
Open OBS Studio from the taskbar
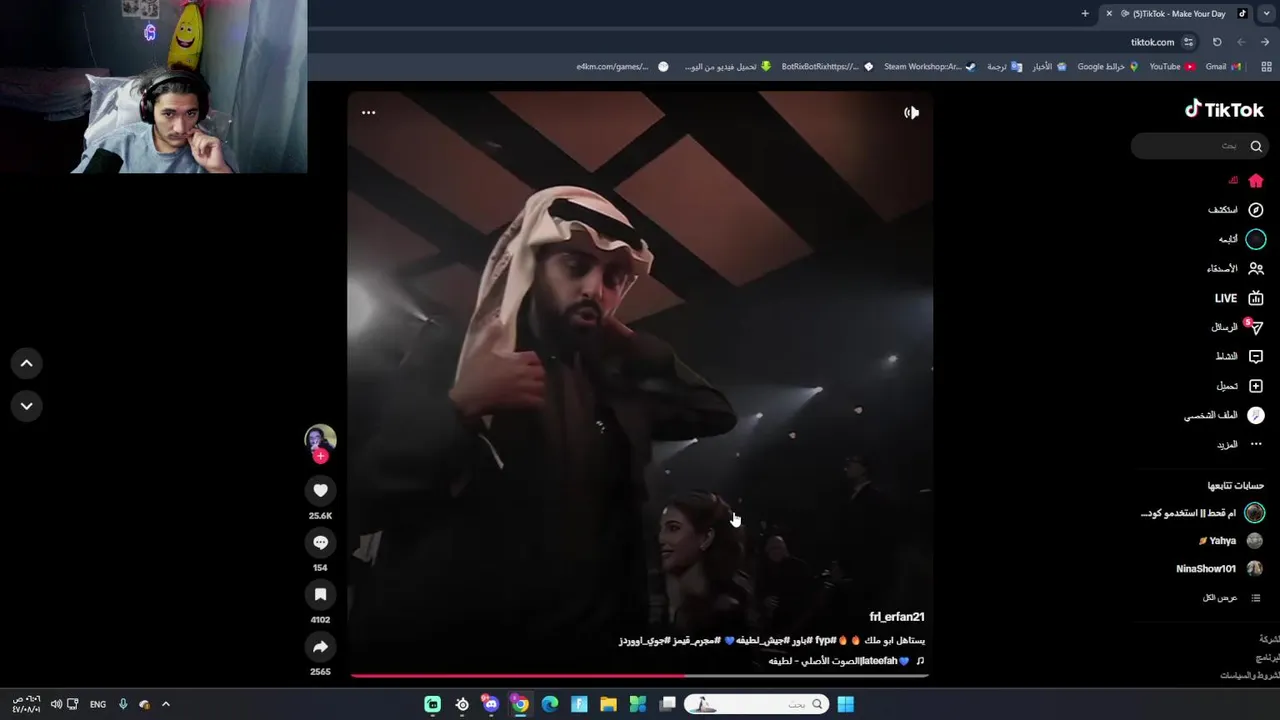pos(462,705)
